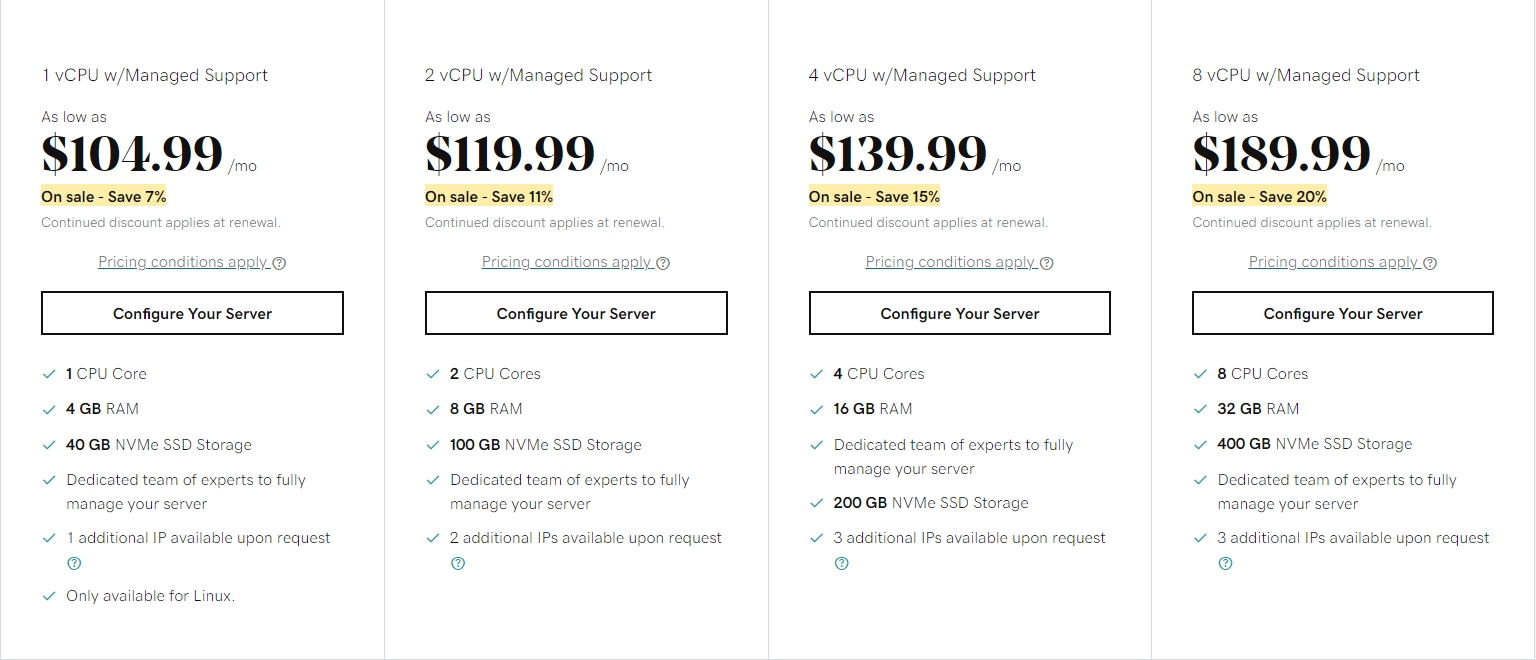
Task: Click the checkmark beside 1 CPU Core
Action: pyautogui.click(x=49, y=372)
